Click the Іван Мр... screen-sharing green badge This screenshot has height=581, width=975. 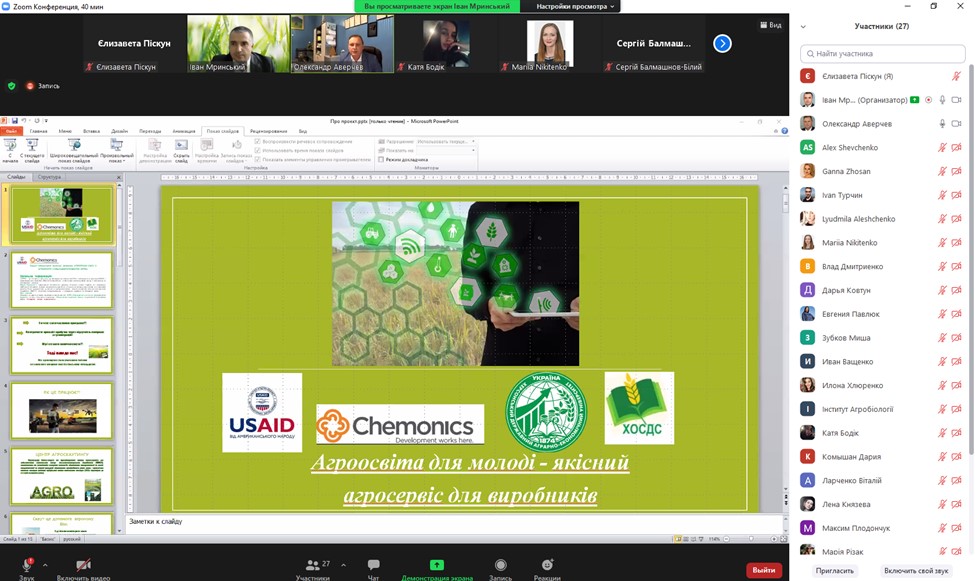(x=915, y=100)
